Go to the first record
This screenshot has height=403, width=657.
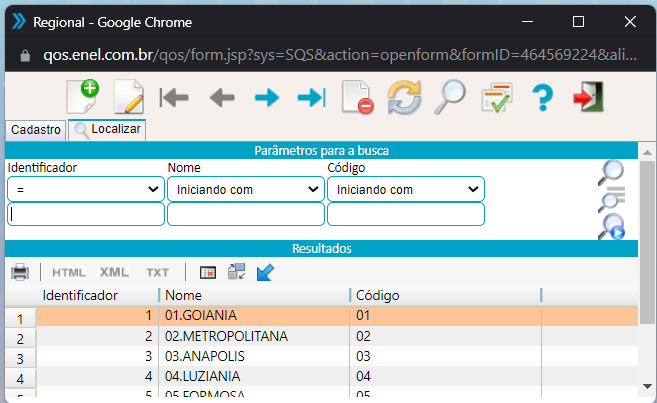click(x=175, y=97)
